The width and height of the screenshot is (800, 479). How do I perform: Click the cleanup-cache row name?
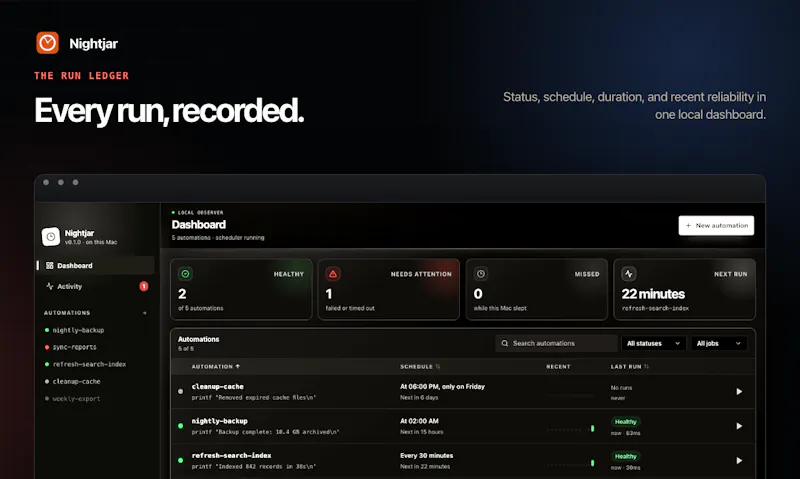tap(218, 387)
